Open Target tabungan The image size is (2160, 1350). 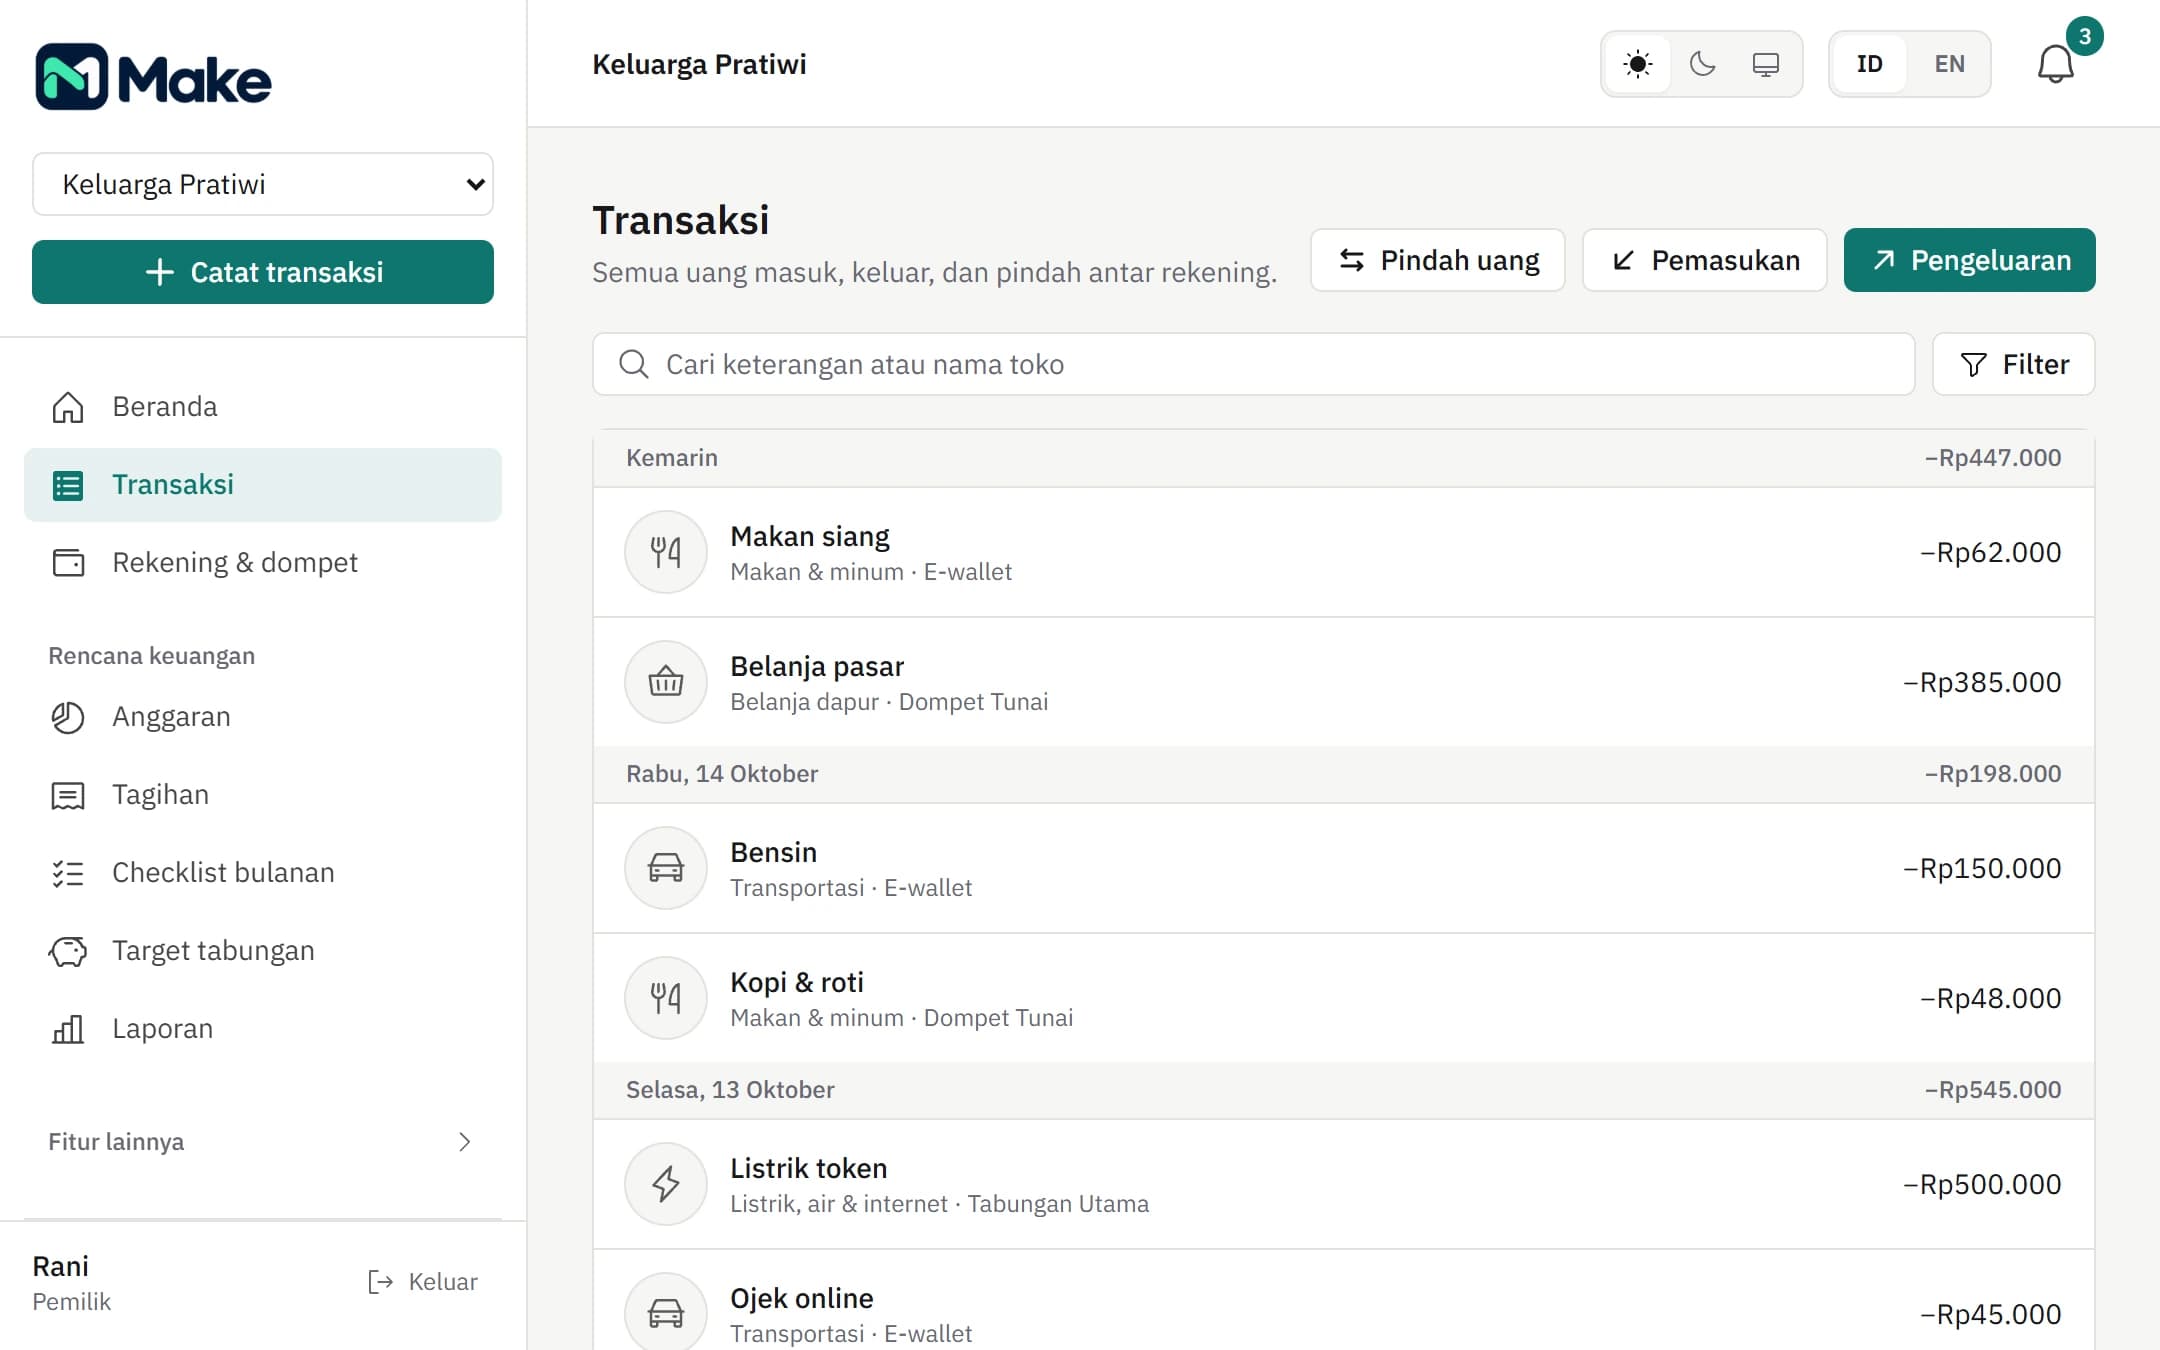(263, 951)
